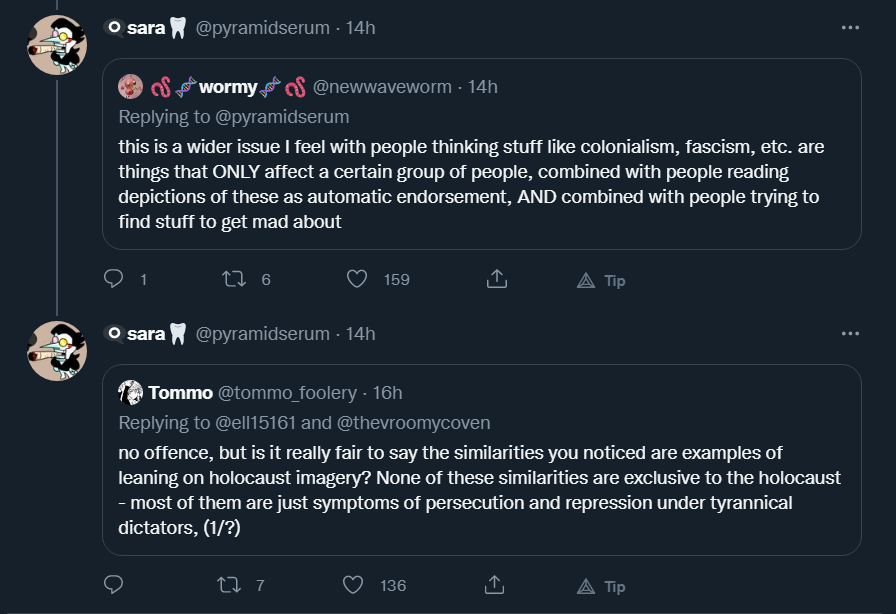896x614 pixels.
Task: Like the tweet with 159 likes
Action: pos(357,279)
